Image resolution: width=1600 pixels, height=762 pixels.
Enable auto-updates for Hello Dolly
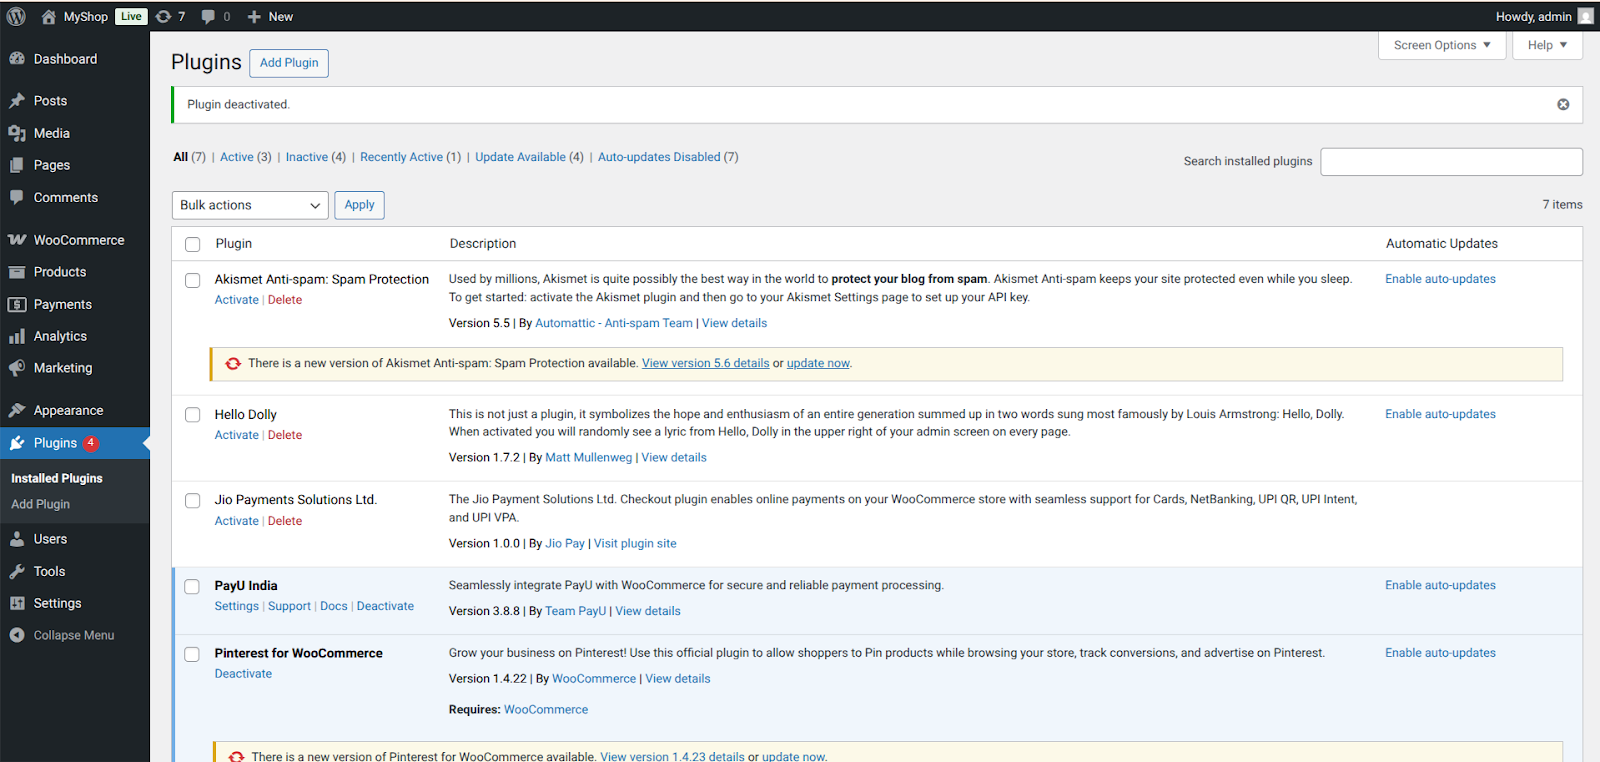point(1440,414)
